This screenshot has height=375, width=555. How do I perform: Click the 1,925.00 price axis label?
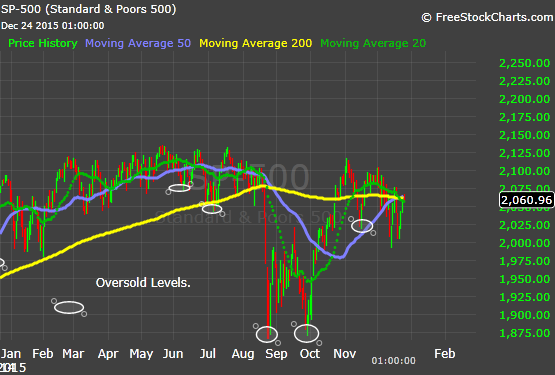coord(525,297)
